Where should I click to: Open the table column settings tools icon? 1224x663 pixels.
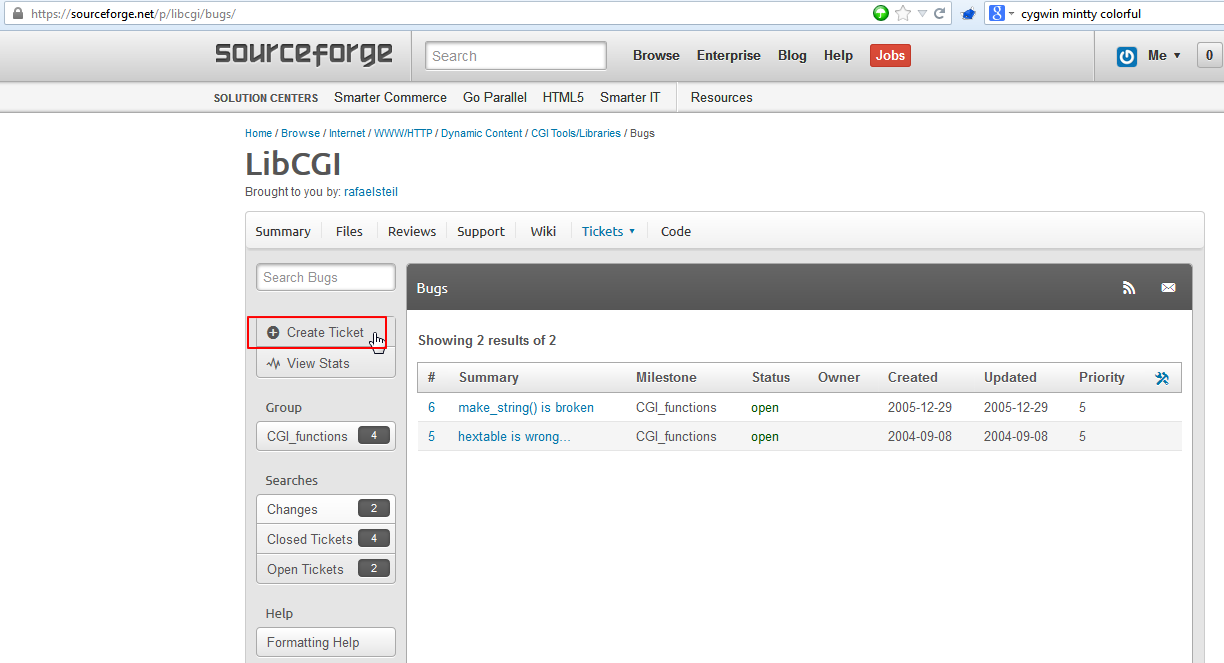point(1162,378)
